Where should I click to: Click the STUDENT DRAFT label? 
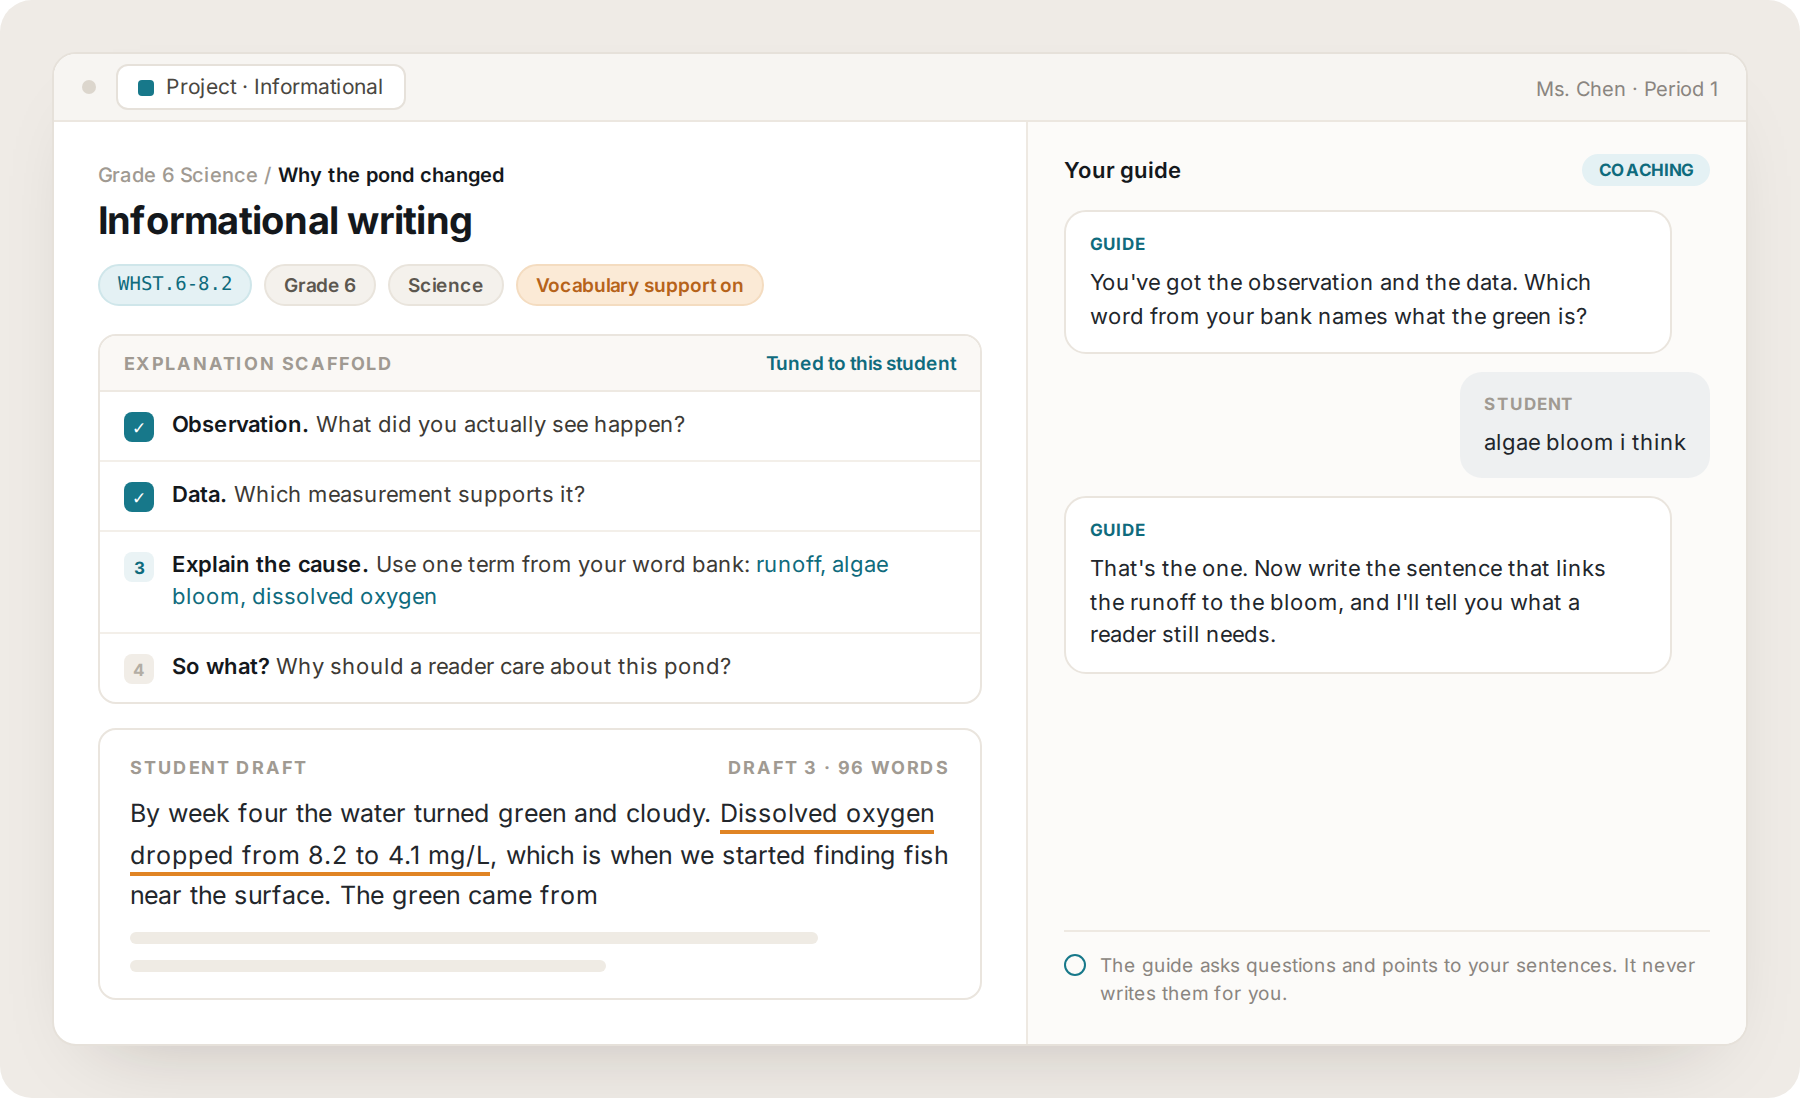[218, 768]
